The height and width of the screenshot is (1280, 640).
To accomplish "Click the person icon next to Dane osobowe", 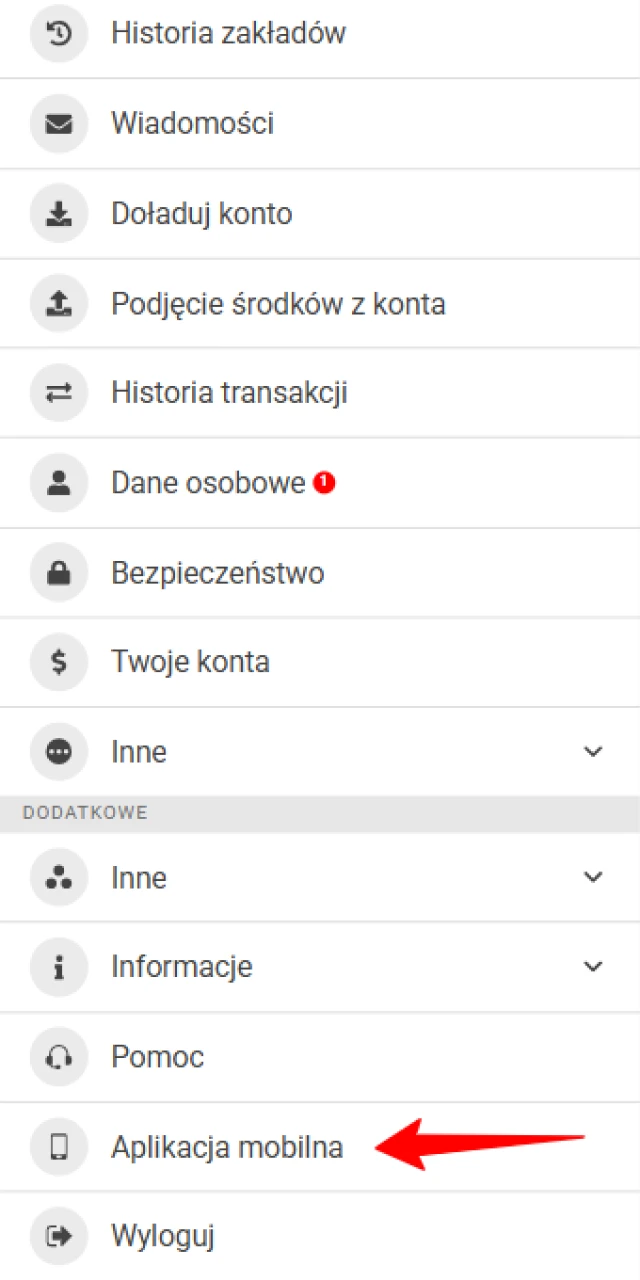I will [x=58, y=482].
